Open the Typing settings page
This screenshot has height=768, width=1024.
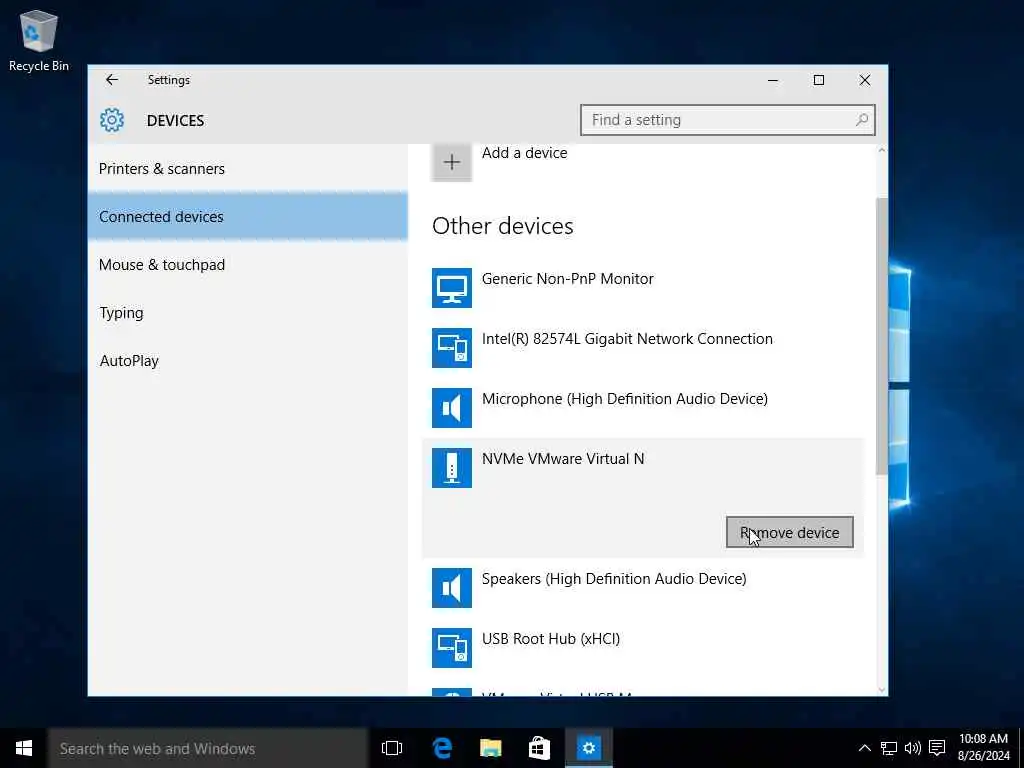[x=248, y=313]
